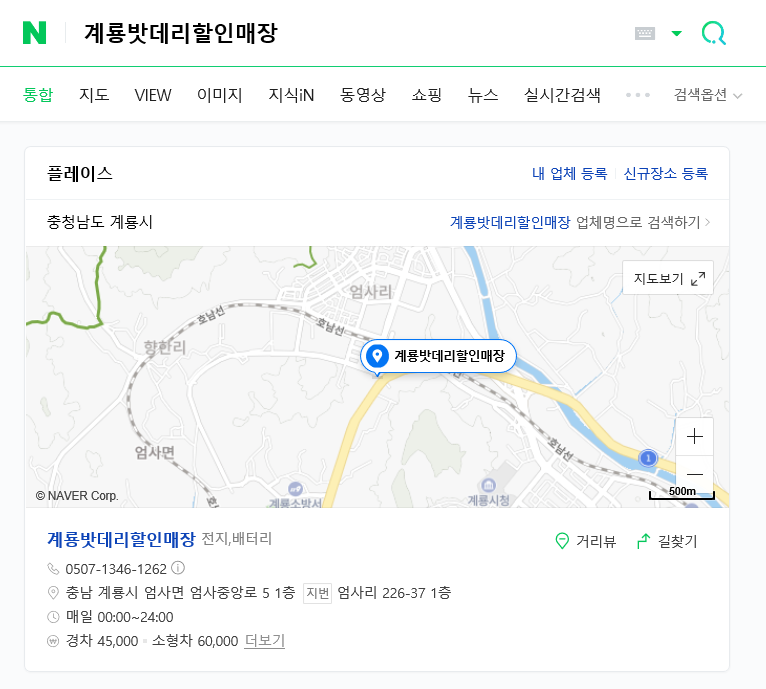The image size is (766, 689).
Task: Click the 지번 address badge
Action: pyautogui.click(x=318, y=593)
